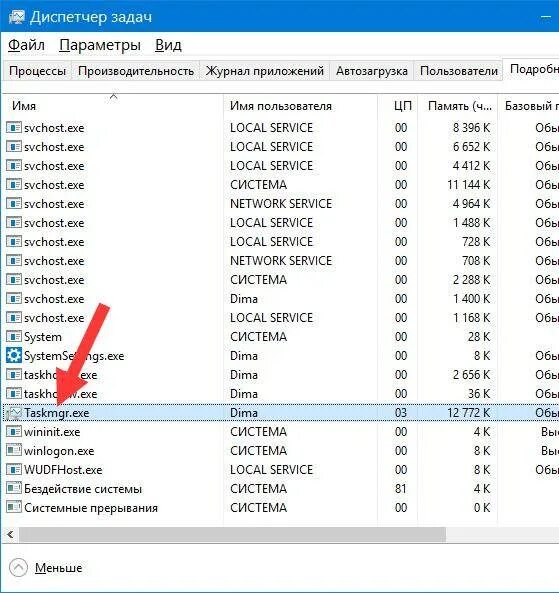
Task: Click the Task Manager title bar icon
Action: pyautogui.click(x=16, y=17)
